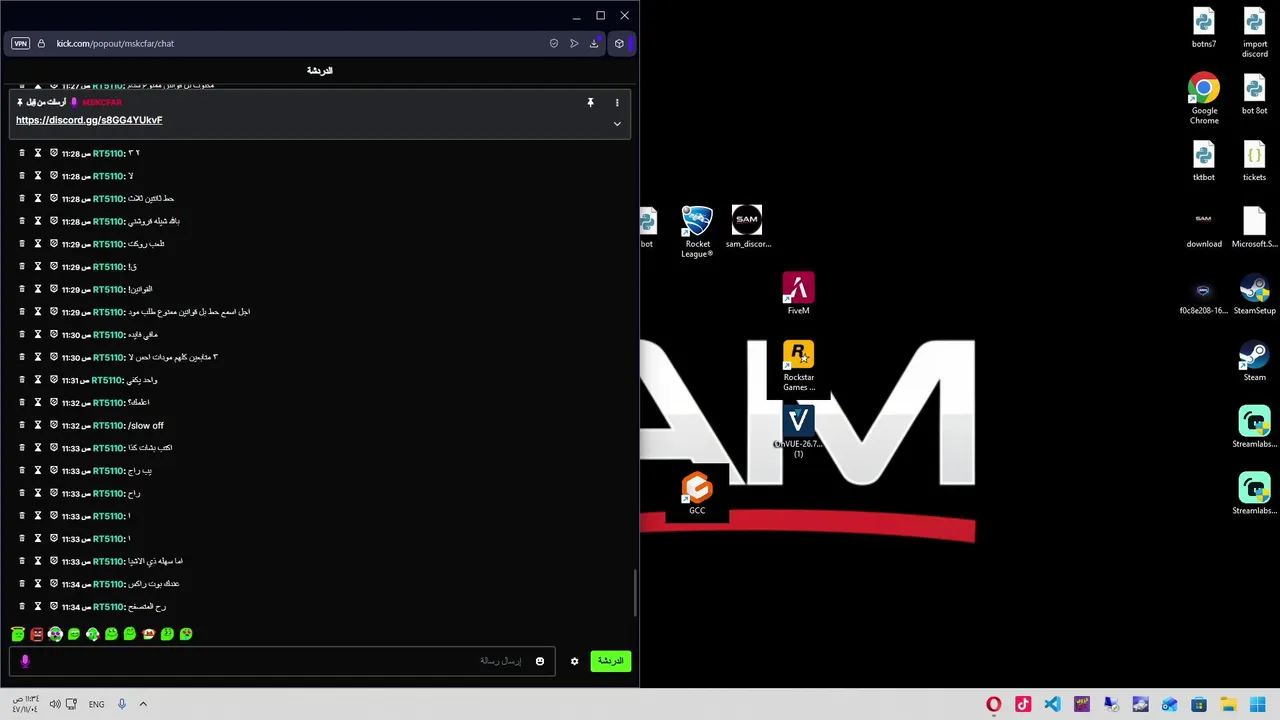Delete the 11:31 message
1280x720 pixels.
click(22, 380)
